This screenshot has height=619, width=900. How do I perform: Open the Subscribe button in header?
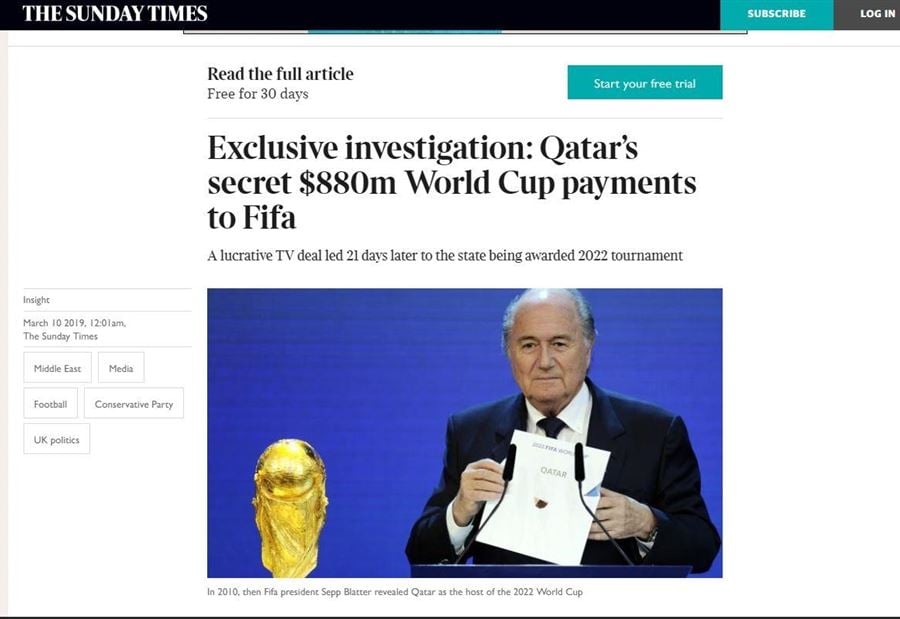(x=777, y=14)
